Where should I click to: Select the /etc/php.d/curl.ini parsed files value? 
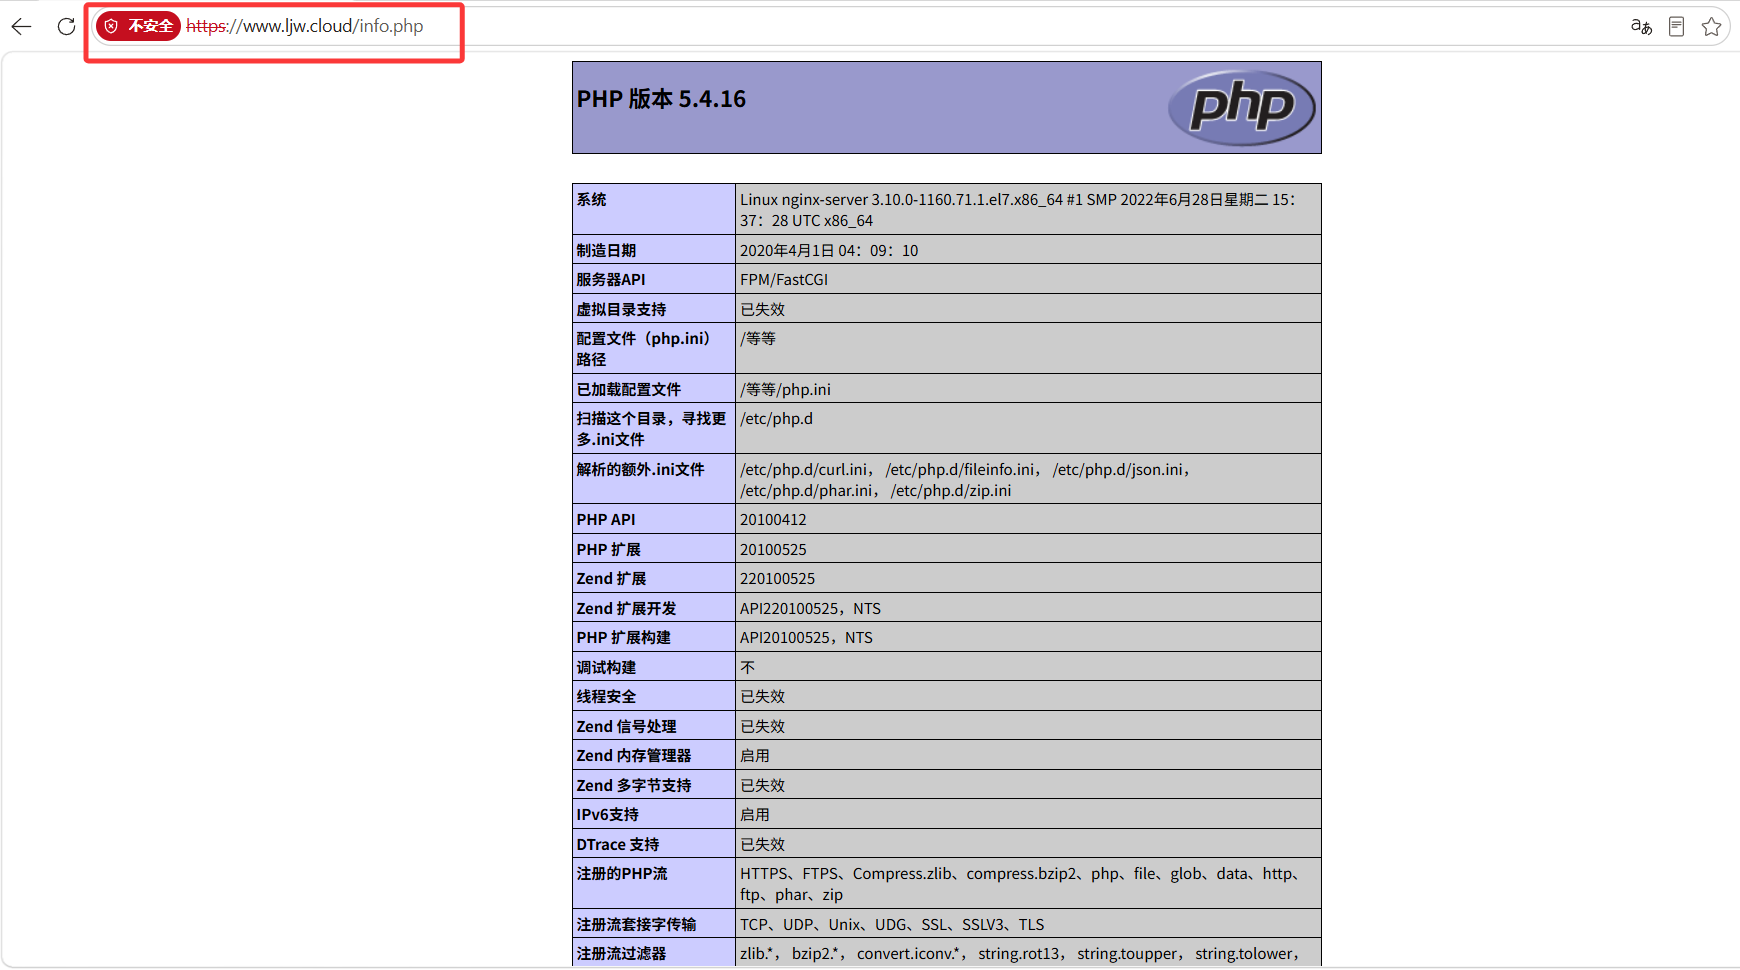click(967, 480)
